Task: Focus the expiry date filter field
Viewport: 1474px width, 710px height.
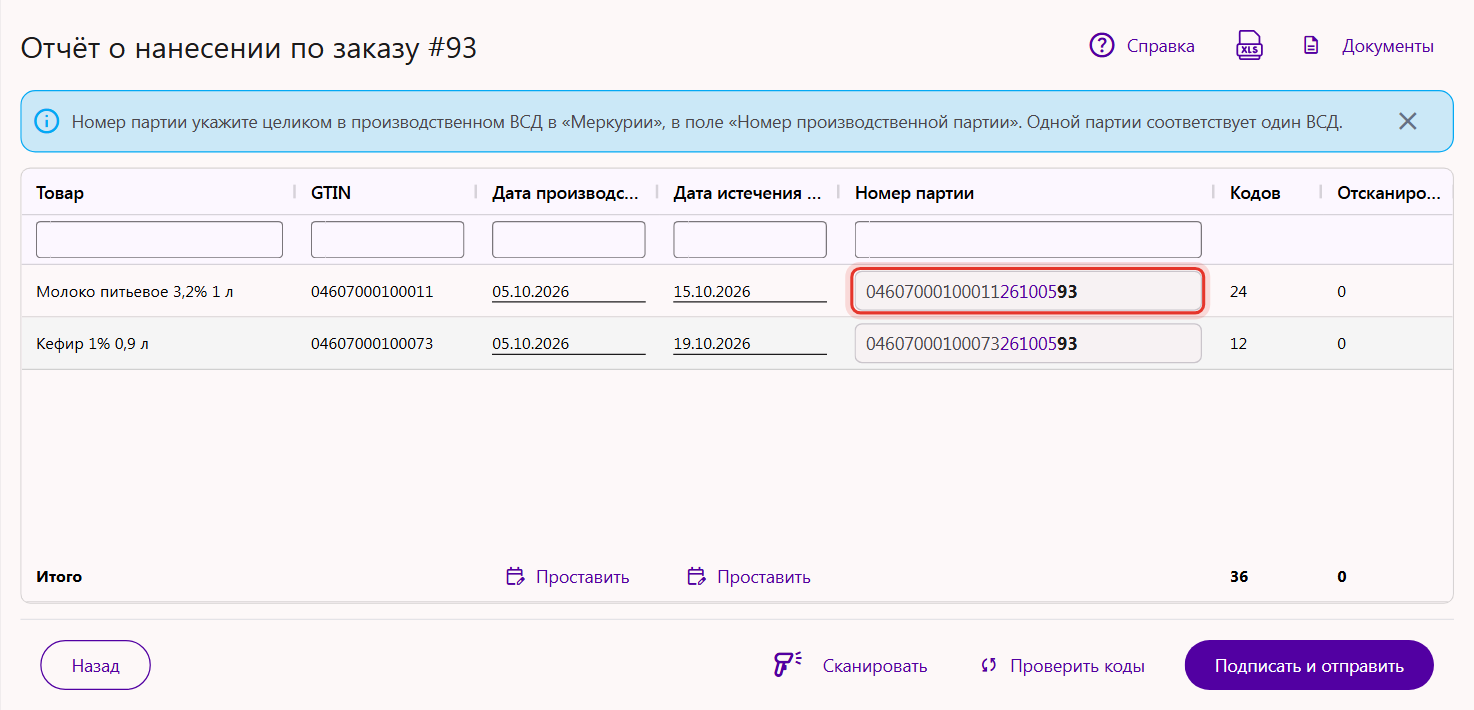Action: coord(750,239)
